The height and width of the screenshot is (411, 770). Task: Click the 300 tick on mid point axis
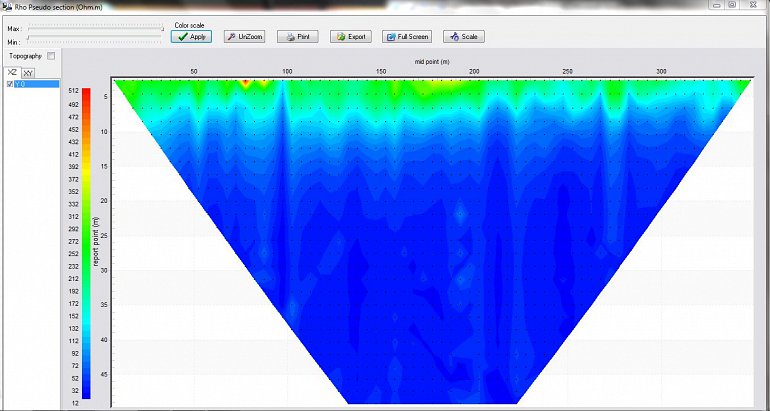661,72
